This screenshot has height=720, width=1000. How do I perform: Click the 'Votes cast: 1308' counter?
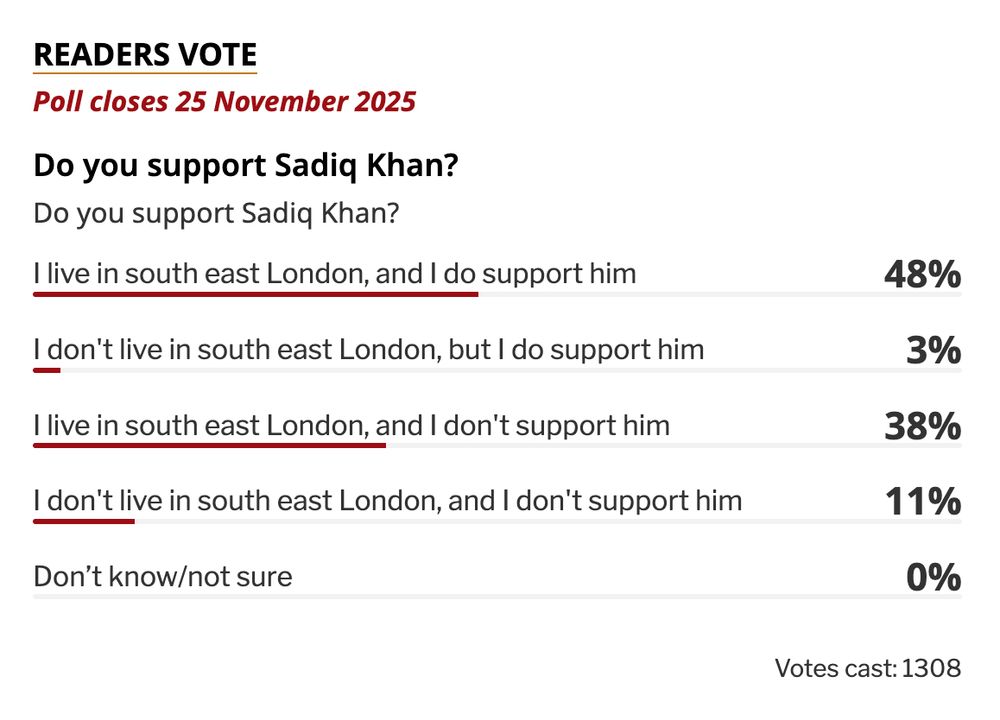click(868, 668)
